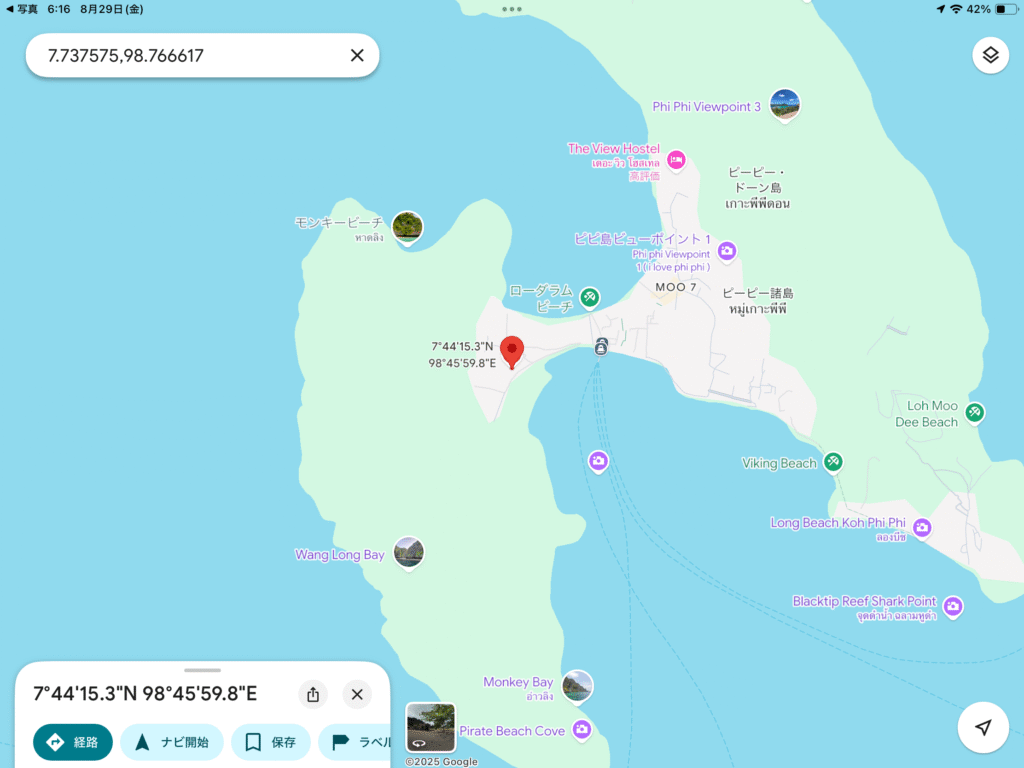Viewport: 1024px width, 768px height.
Task: Tap the Viking Beach text label
Action: (779, 463)
